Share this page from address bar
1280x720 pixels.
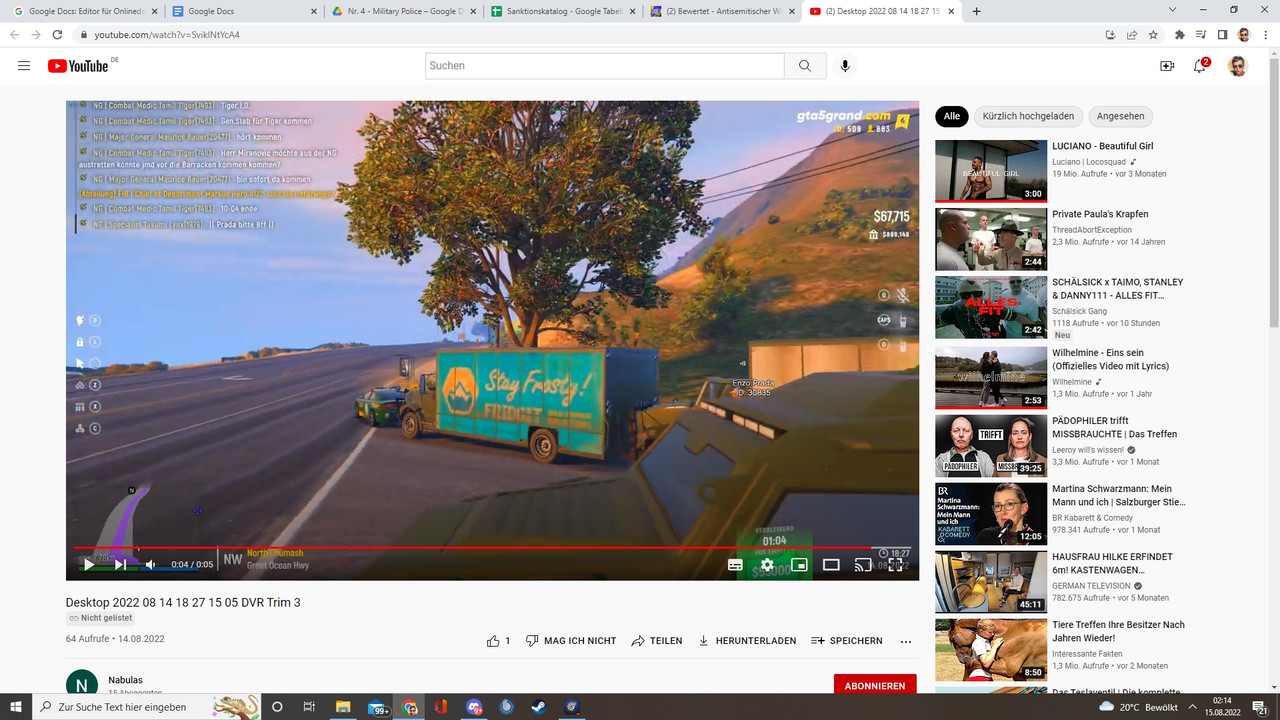click(x=1132, y=34)
